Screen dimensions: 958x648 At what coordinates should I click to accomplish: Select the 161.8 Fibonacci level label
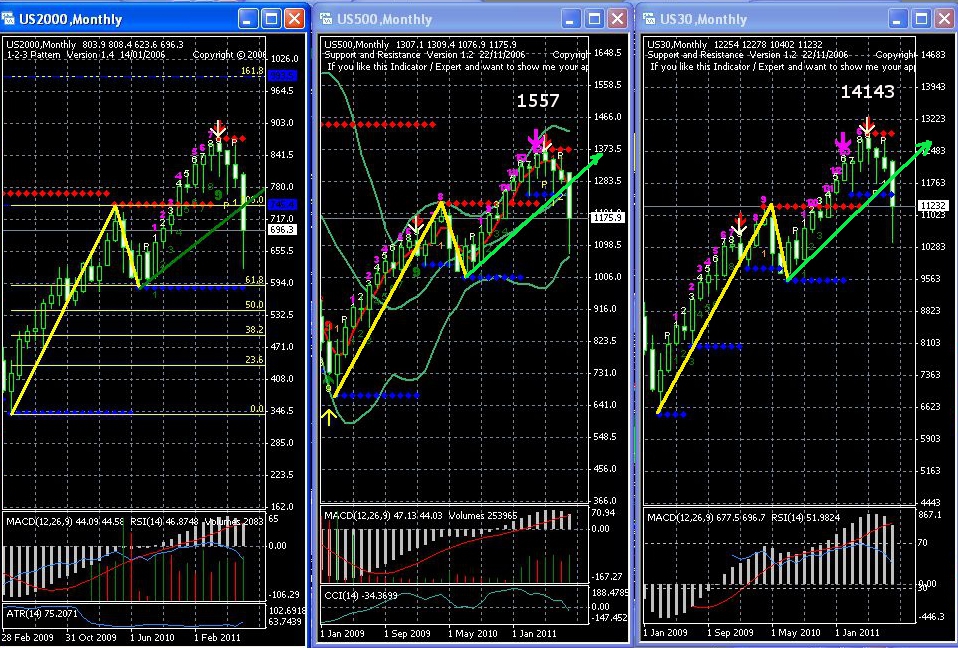coord(252,71)
